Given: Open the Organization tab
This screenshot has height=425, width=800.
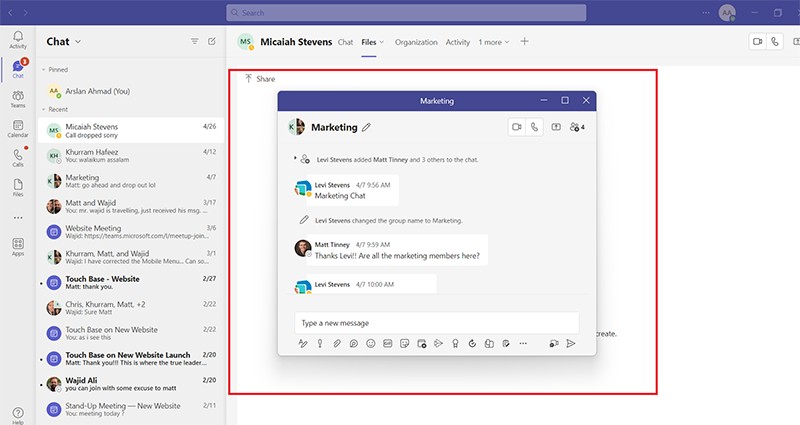Looking at the screenshot, I should pos(416,42).
